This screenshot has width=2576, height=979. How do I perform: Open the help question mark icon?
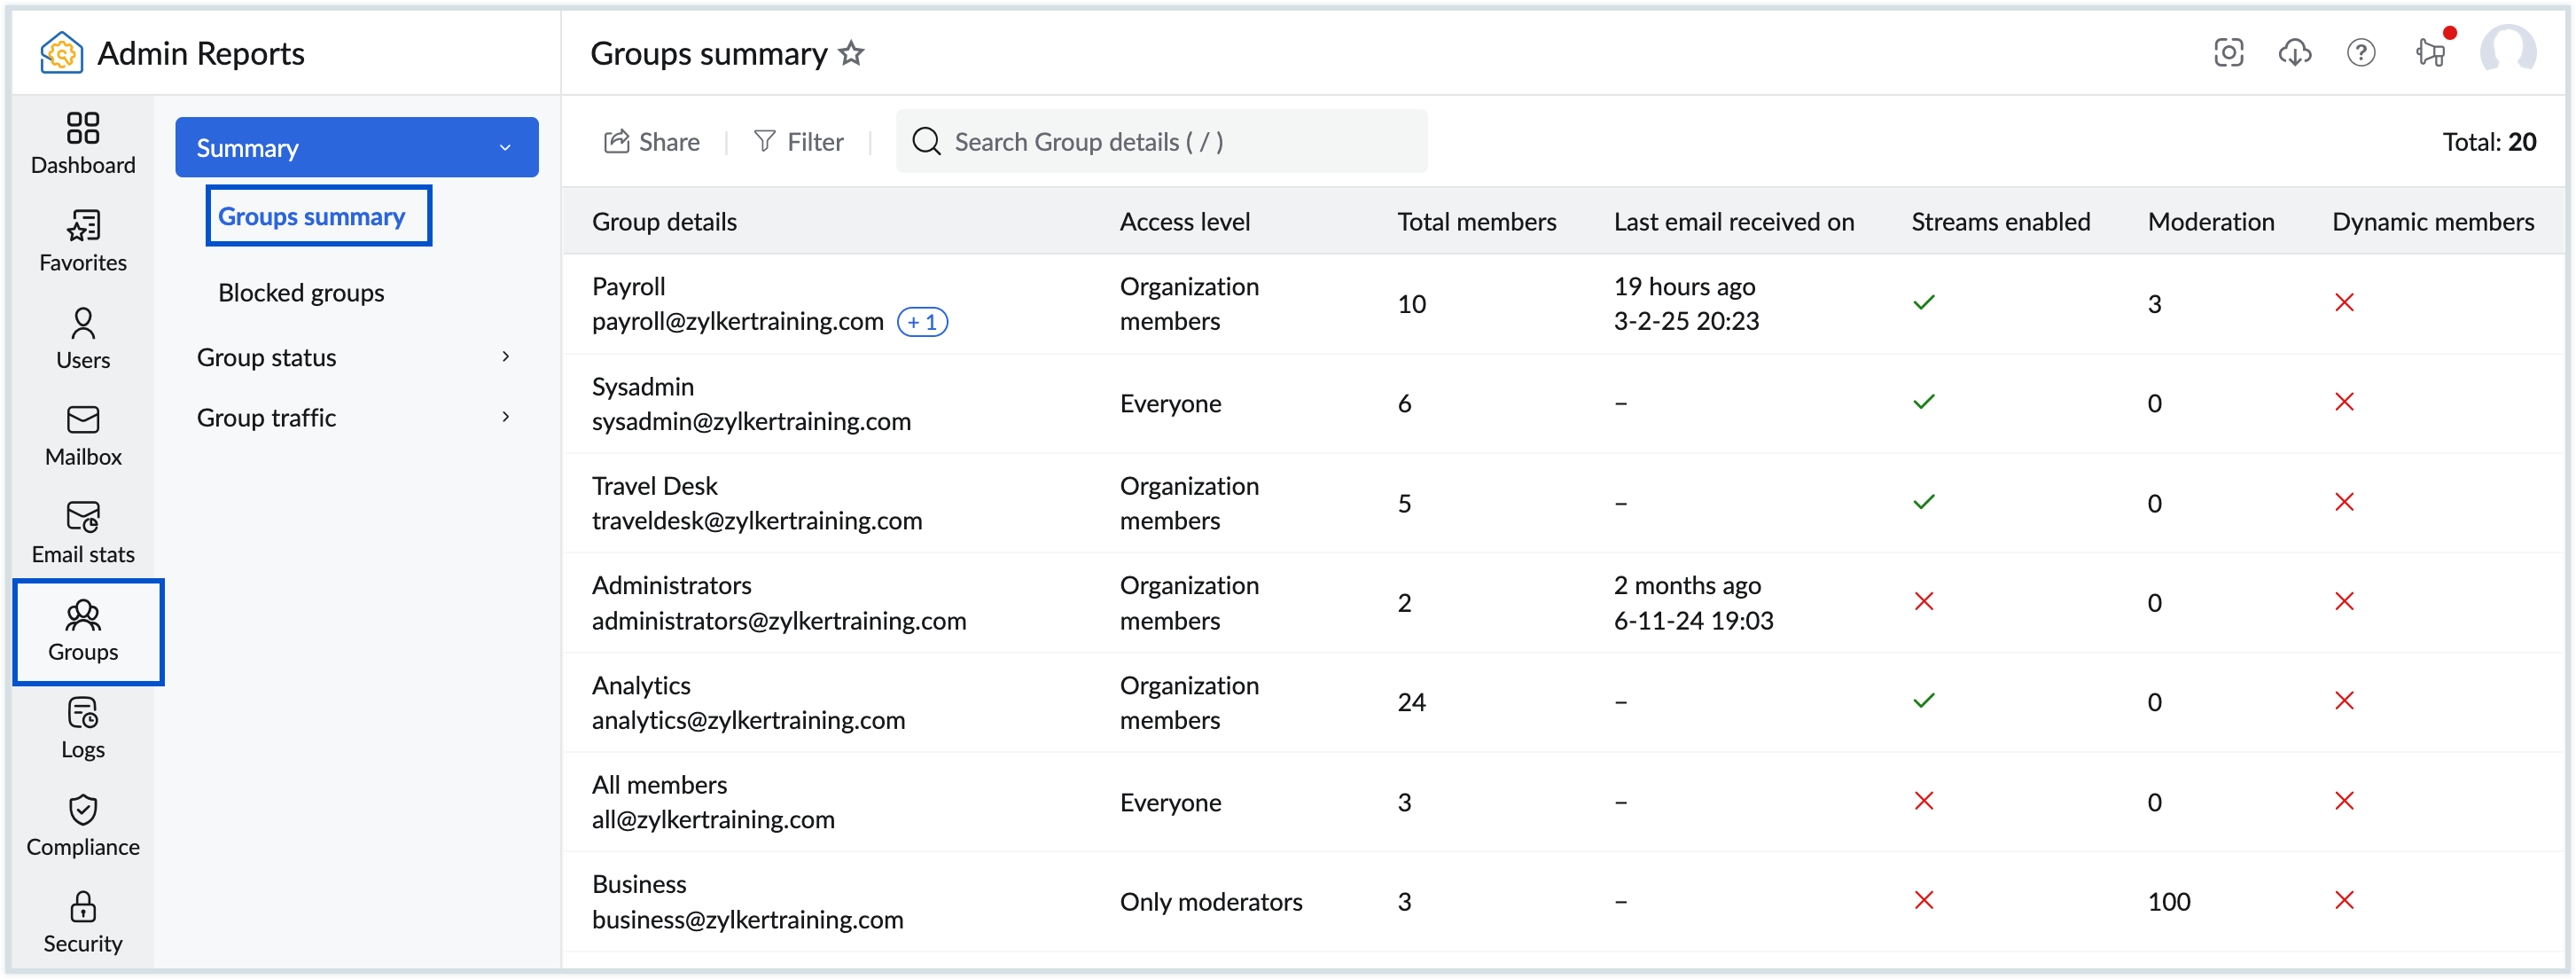2361,53
